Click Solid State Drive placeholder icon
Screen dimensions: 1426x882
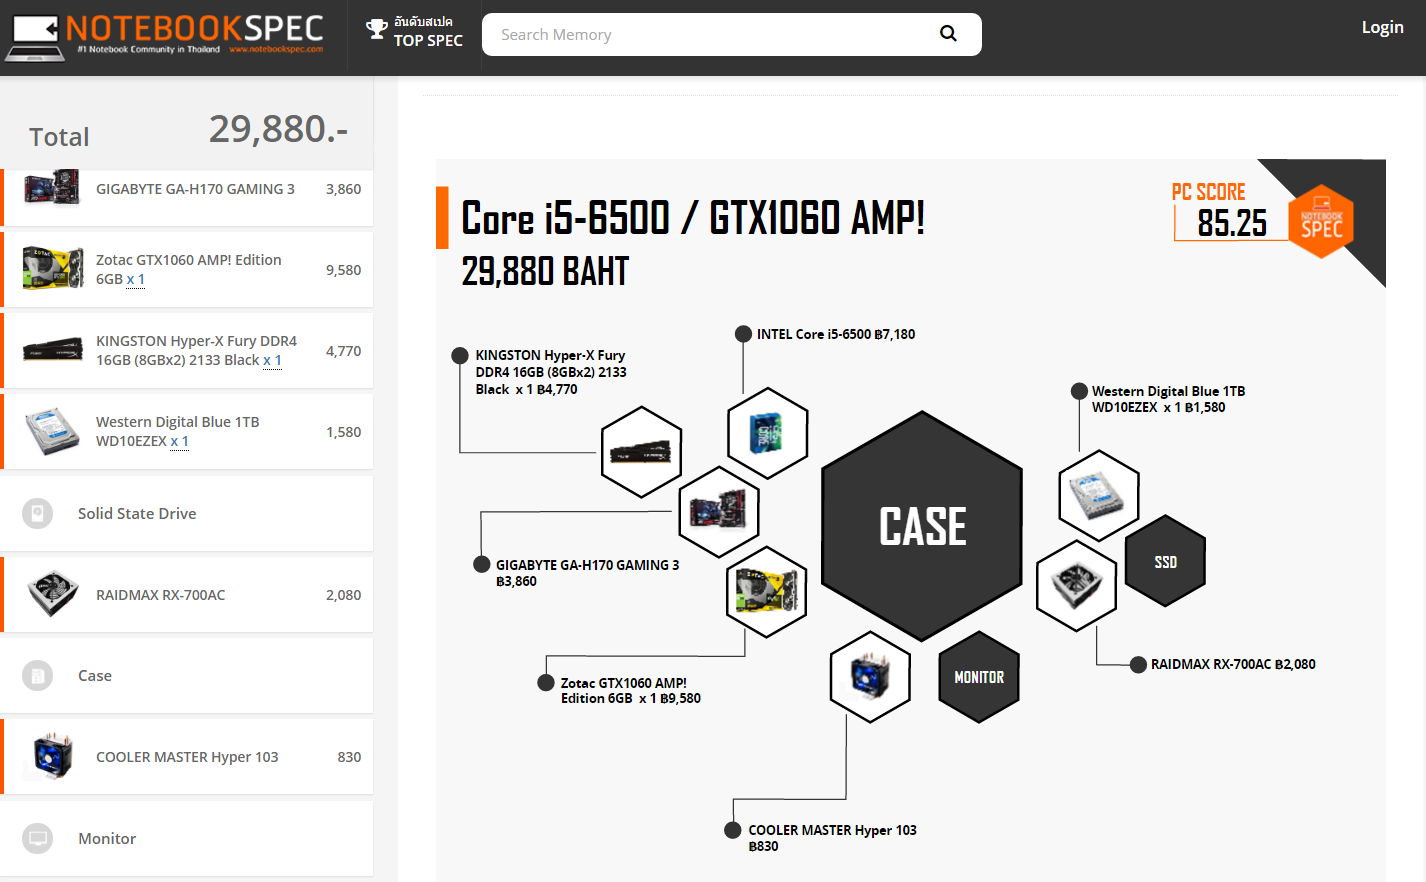37,514
